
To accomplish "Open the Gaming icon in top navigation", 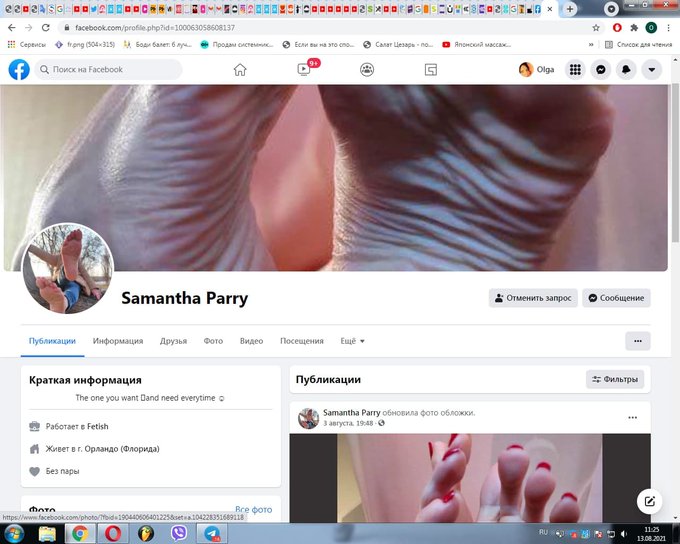I will click(x=431, y=69).
